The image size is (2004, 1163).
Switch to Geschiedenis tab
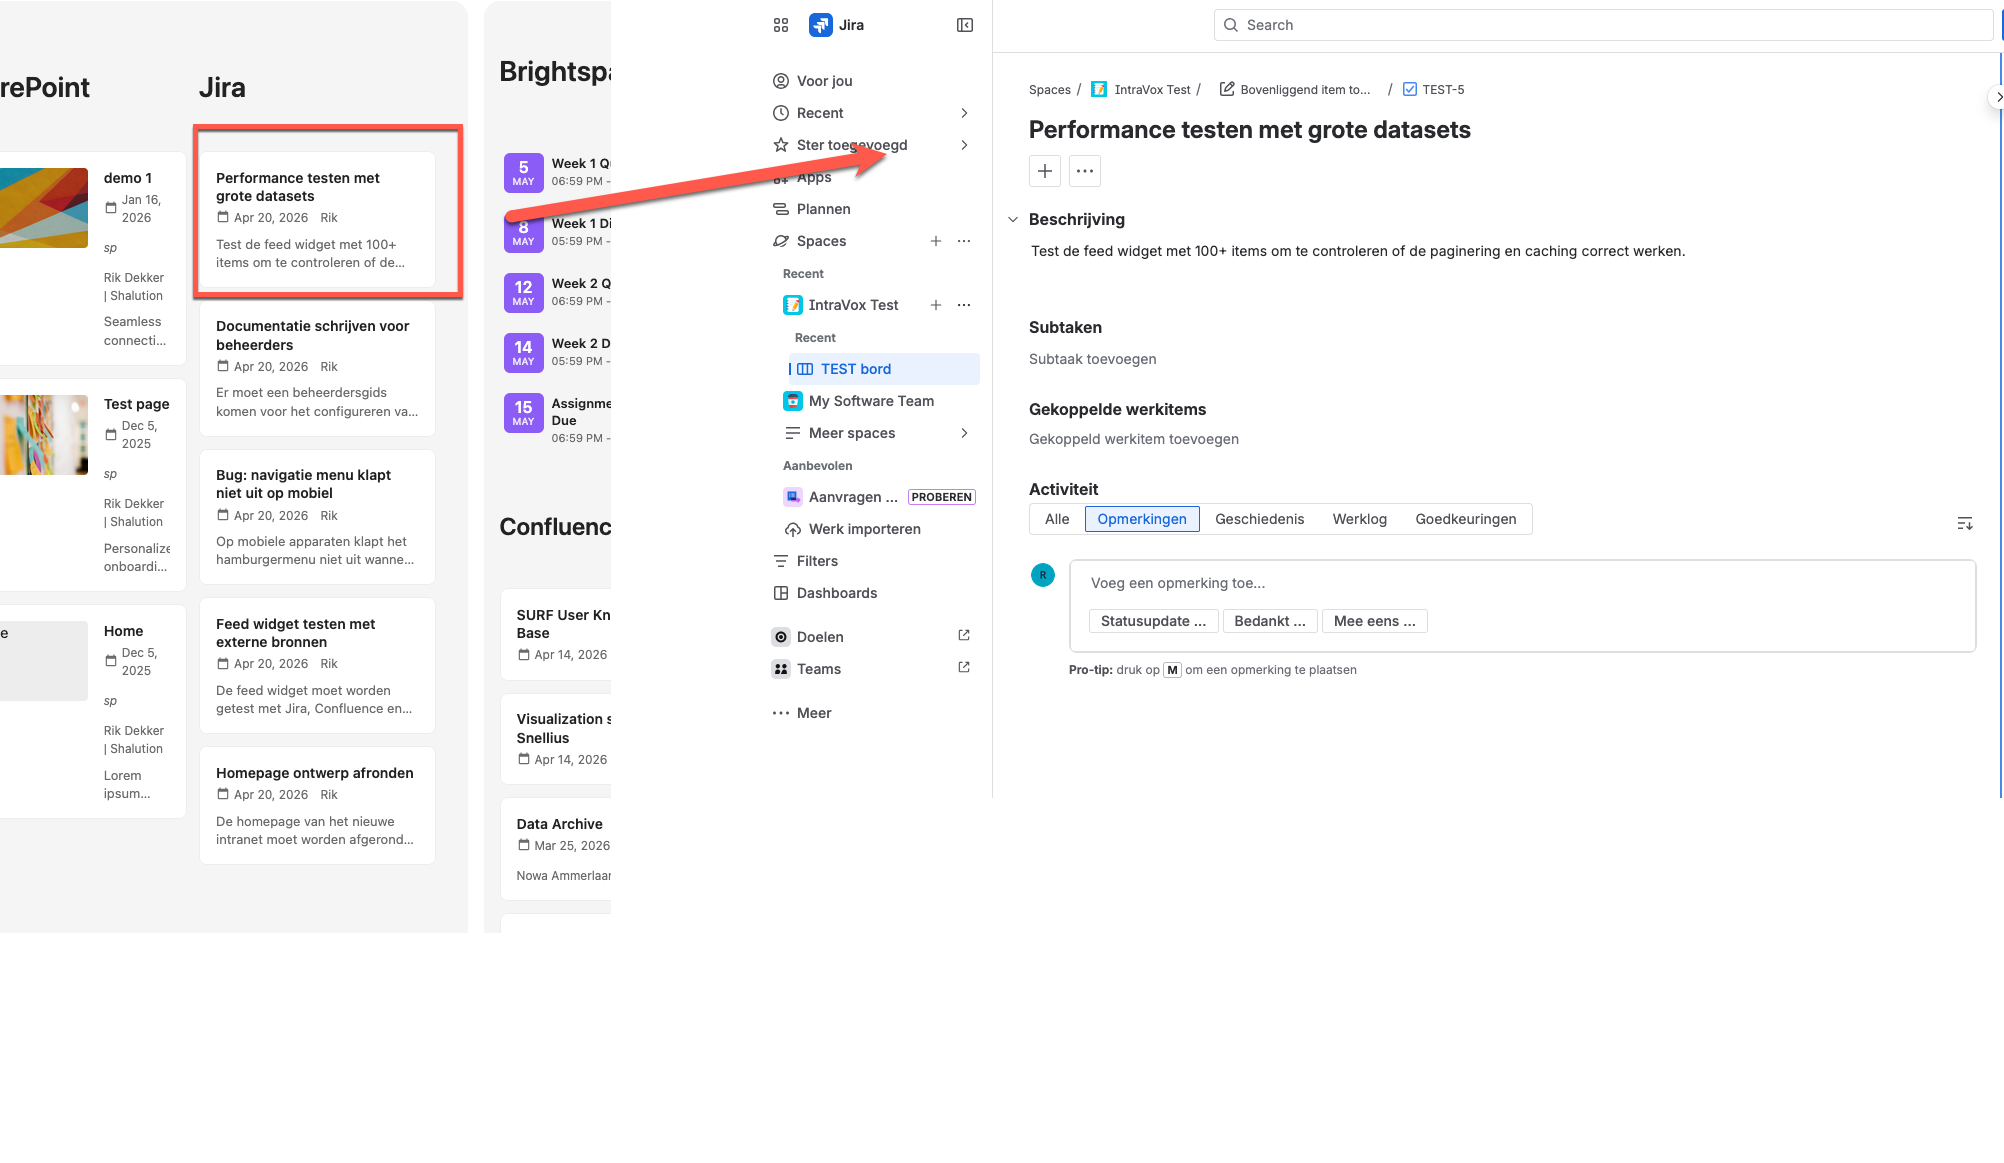(1260, 519)
